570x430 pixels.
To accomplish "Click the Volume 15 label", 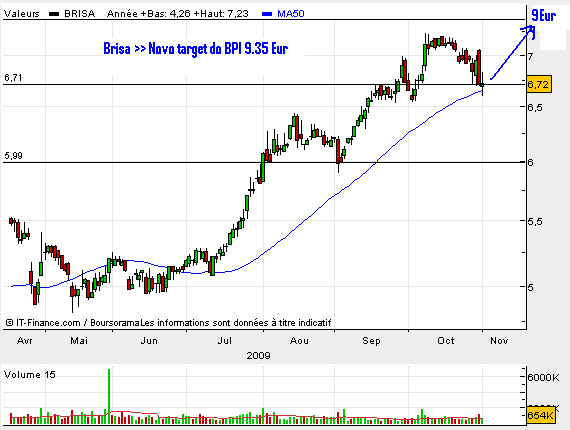I will point(29,375).
